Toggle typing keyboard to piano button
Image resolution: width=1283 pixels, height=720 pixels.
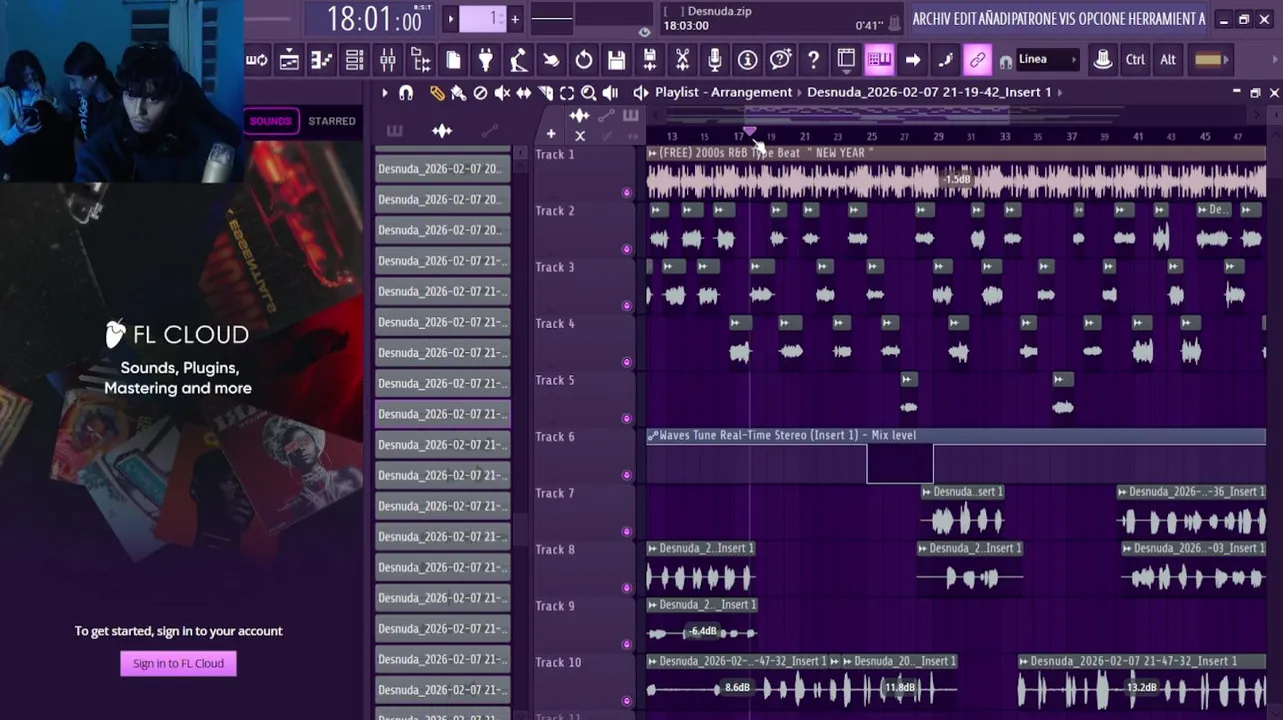[x=879, y=60]
